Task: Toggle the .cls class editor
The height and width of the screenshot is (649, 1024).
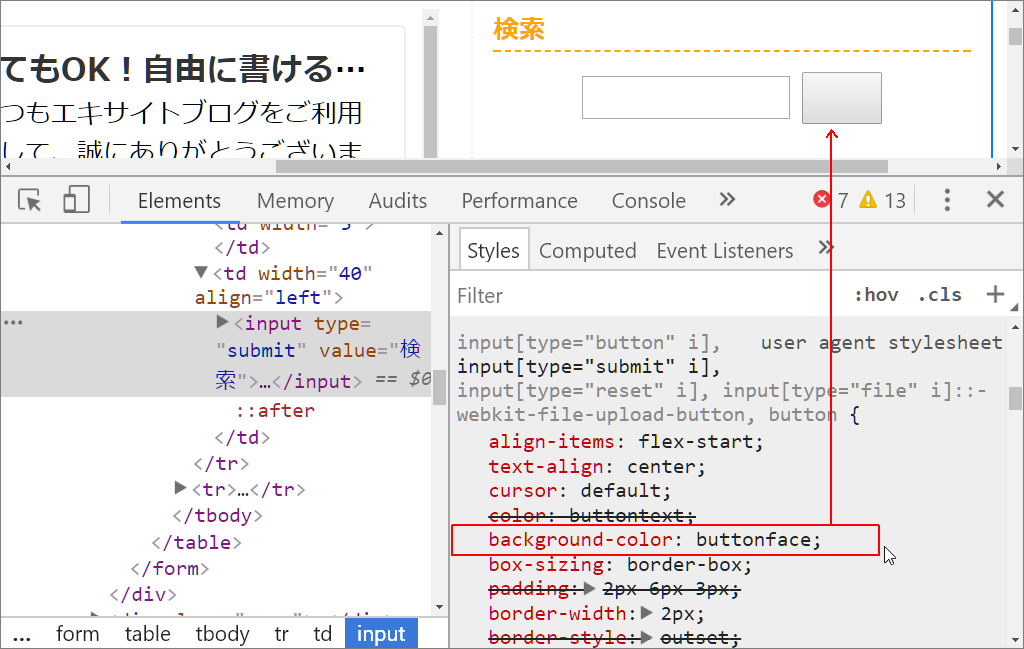Action: pos(939,295)
